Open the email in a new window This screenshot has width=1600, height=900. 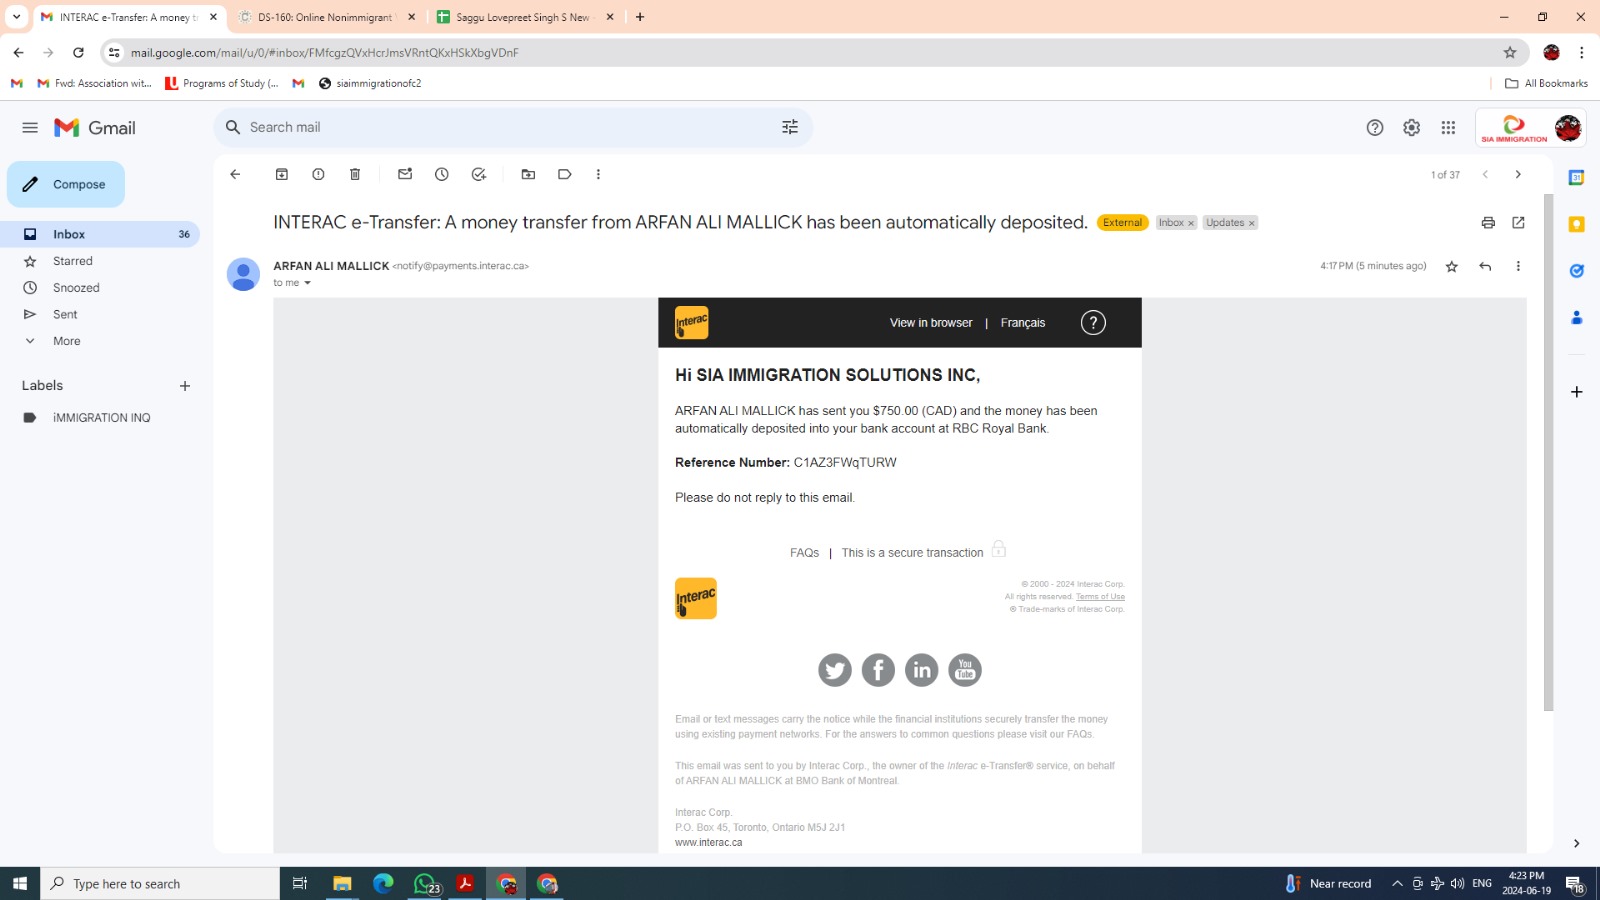coord(1518,223)
